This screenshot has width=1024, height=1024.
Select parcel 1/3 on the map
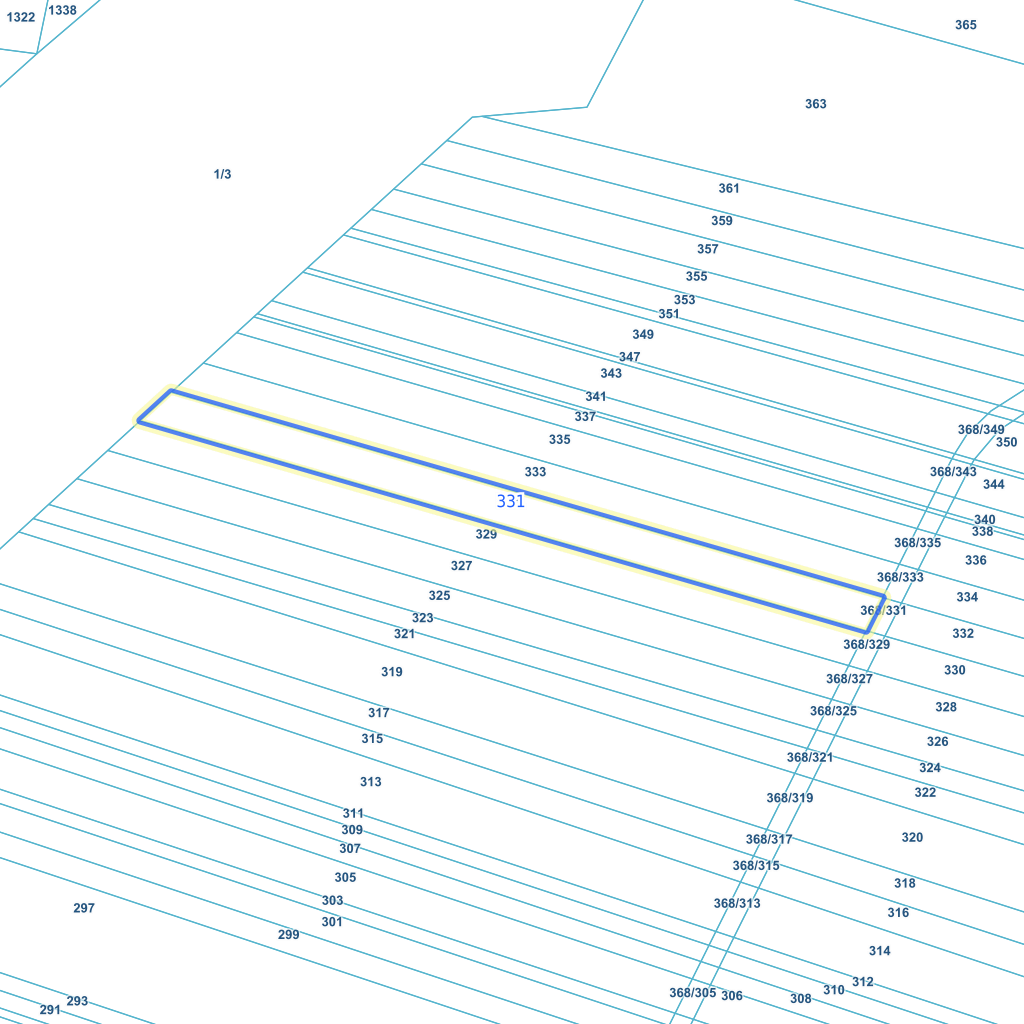point(222,175)
